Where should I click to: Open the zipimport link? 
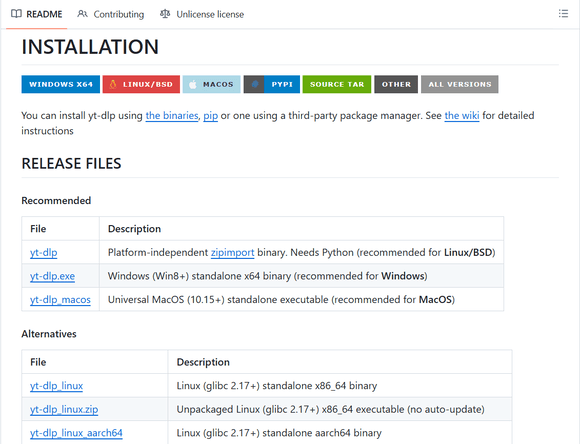point(232,252)
